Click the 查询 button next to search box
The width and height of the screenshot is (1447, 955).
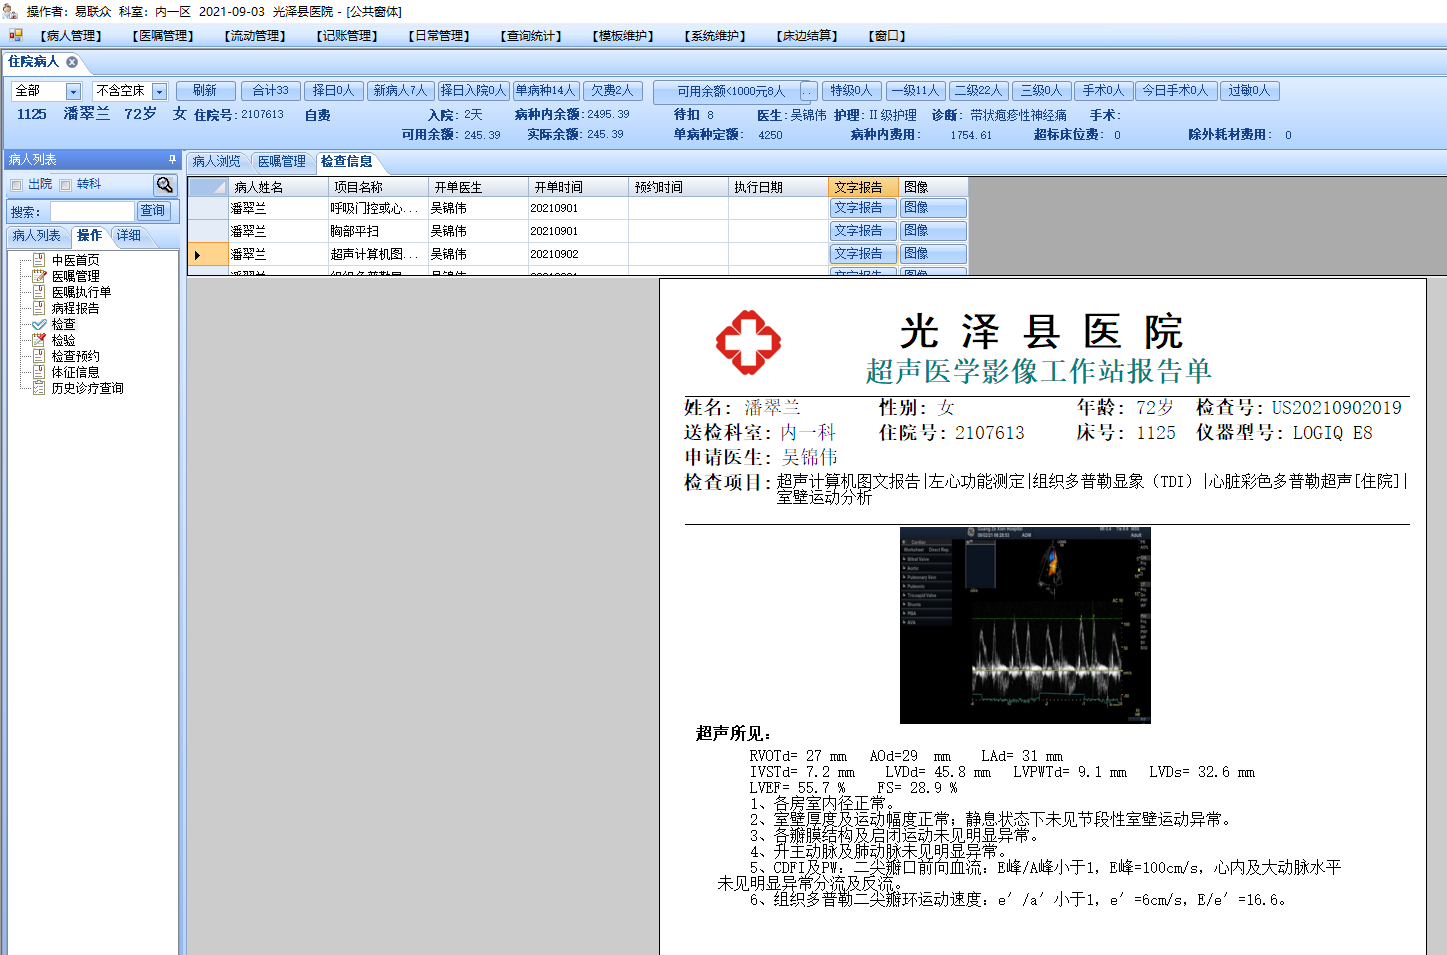pyautogui.click(x=153, y=211)
